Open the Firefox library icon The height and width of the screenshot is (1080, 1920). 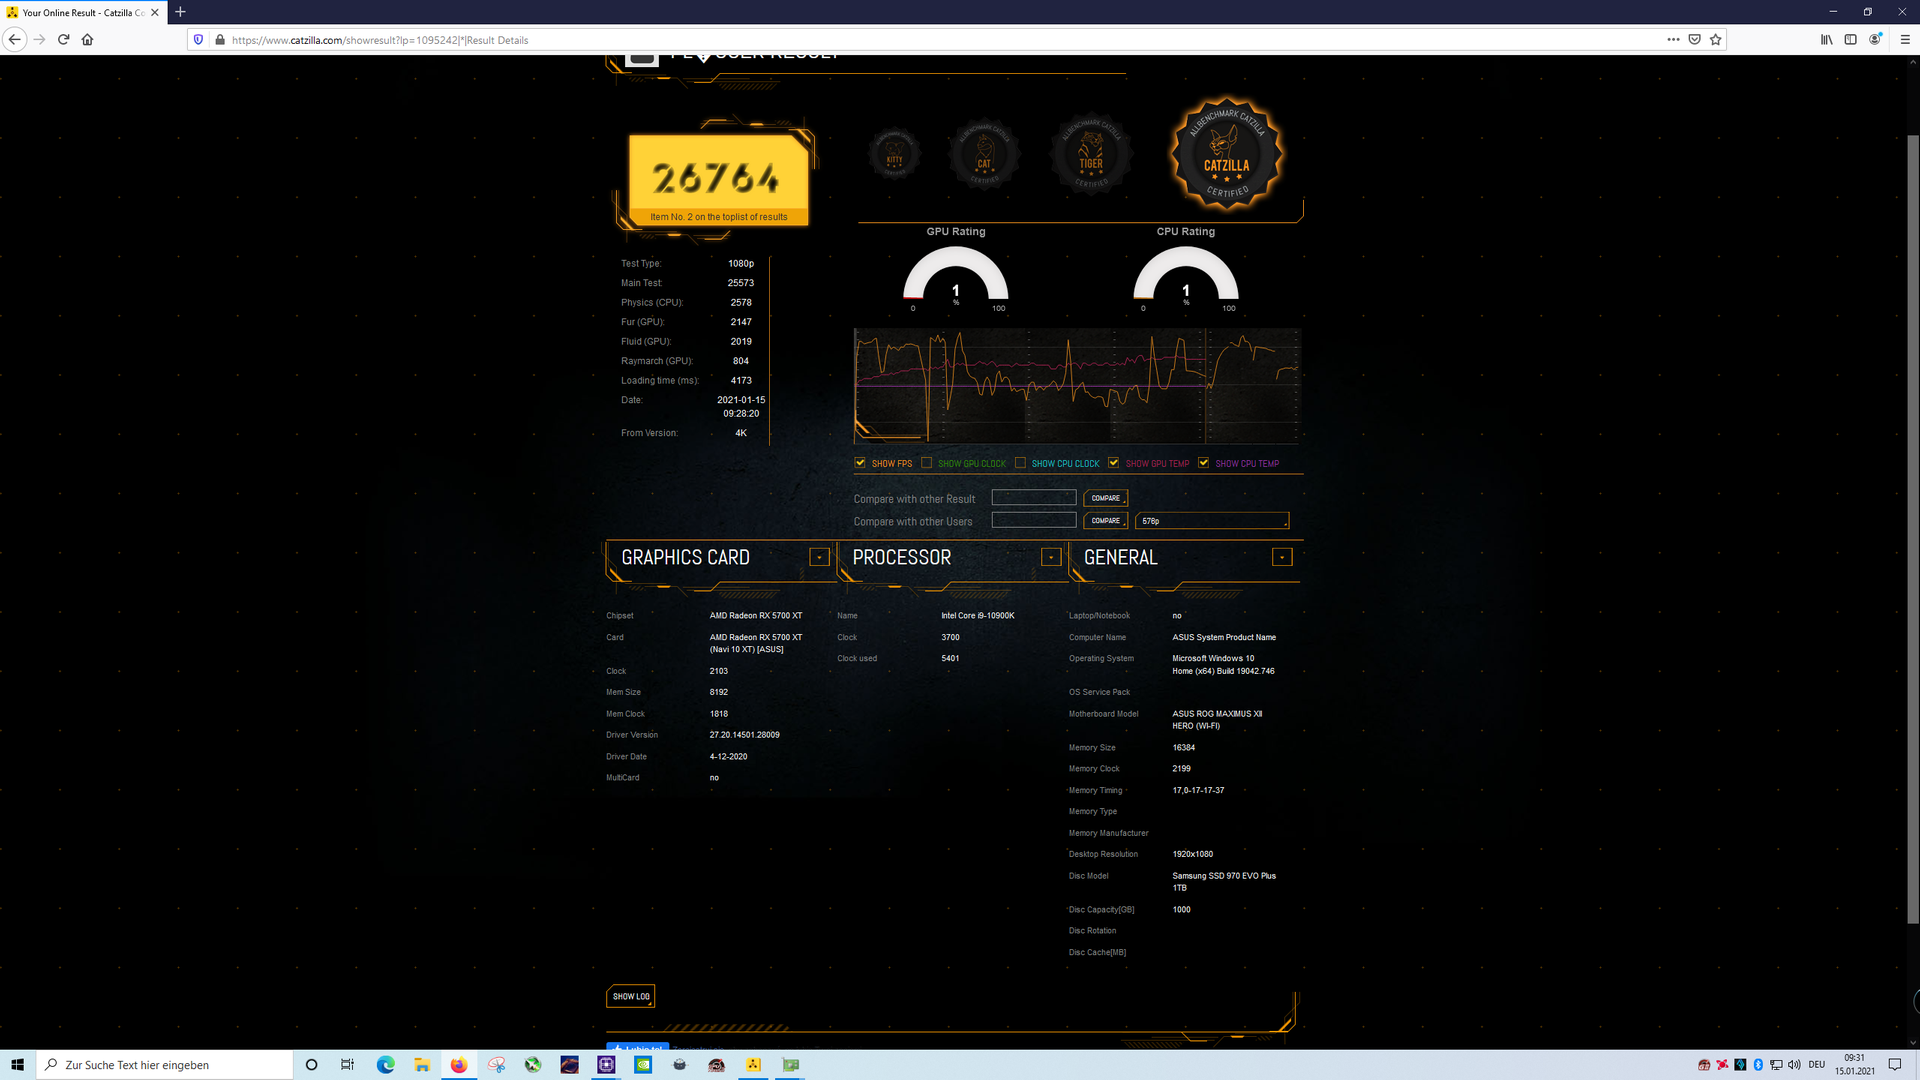[x=1826, y=40]
